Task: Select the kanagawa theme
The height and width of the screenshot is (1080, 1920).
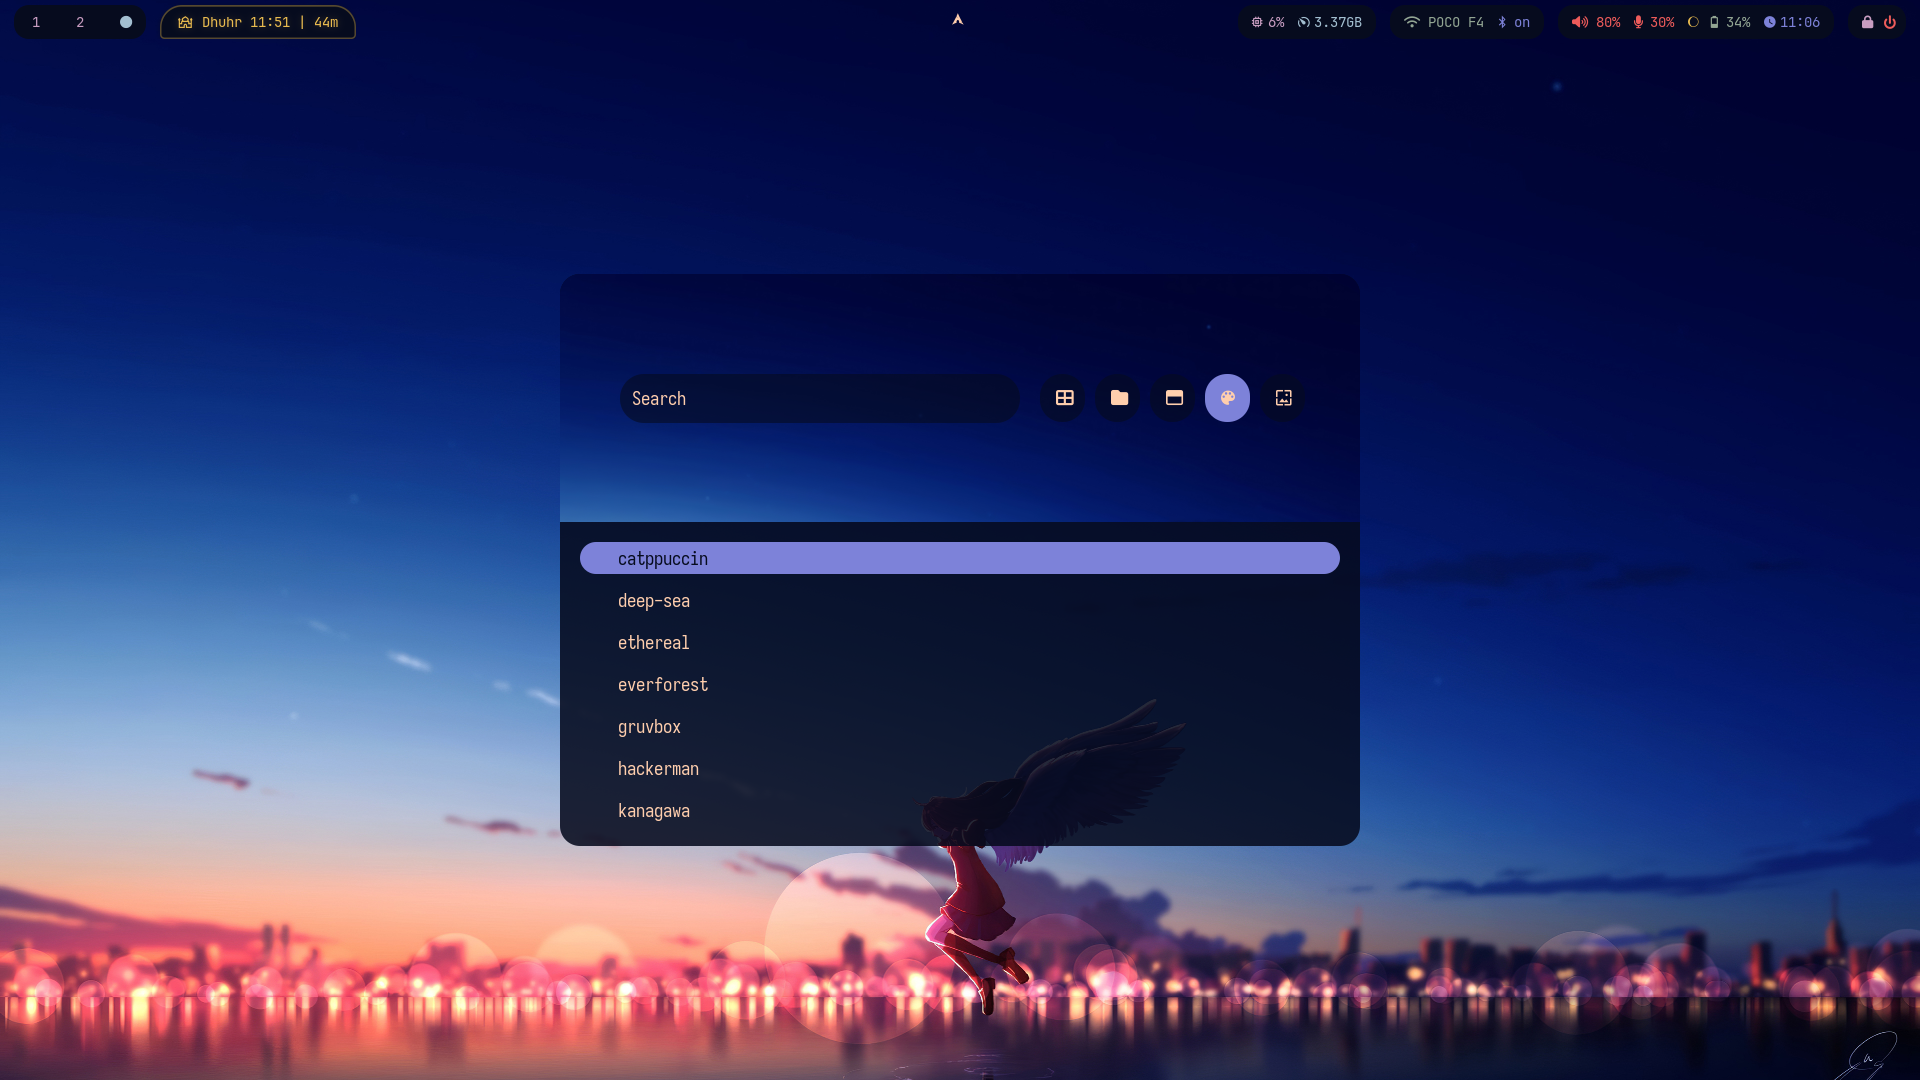Action: [960, 810]
